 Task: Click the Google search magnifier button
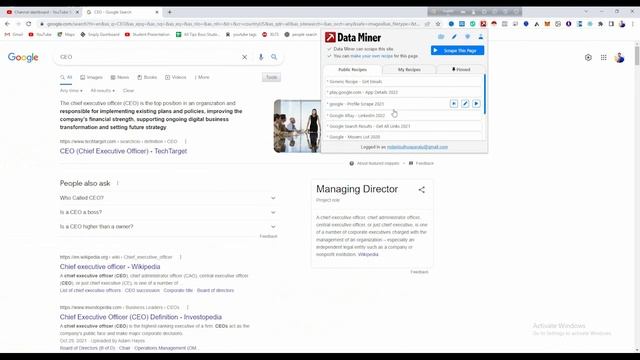click(274, 57)
